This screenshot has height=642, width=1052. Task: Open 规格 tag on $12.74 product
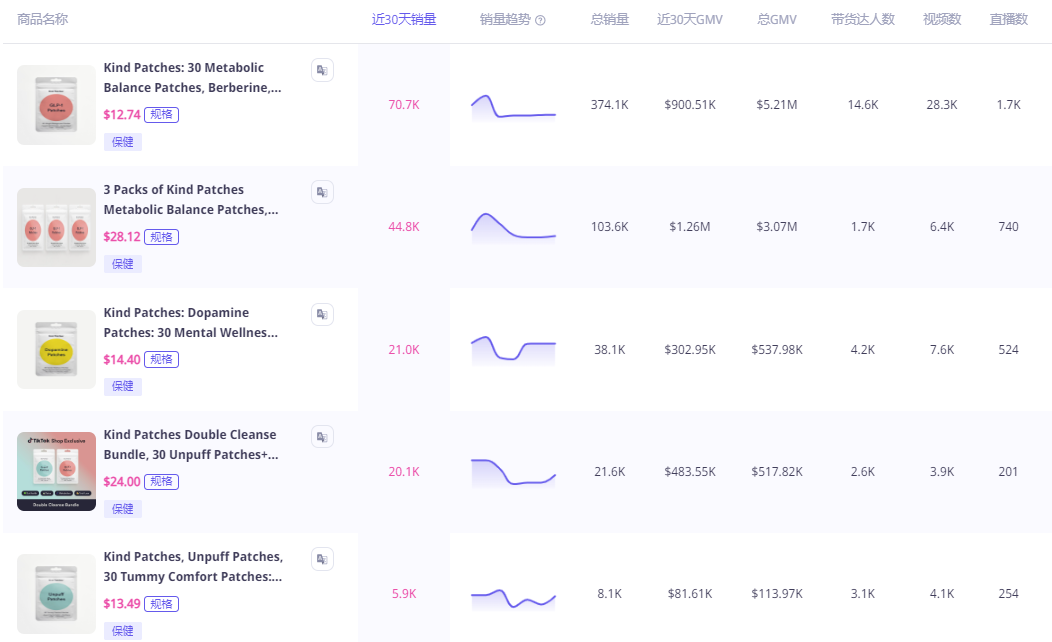161,114
